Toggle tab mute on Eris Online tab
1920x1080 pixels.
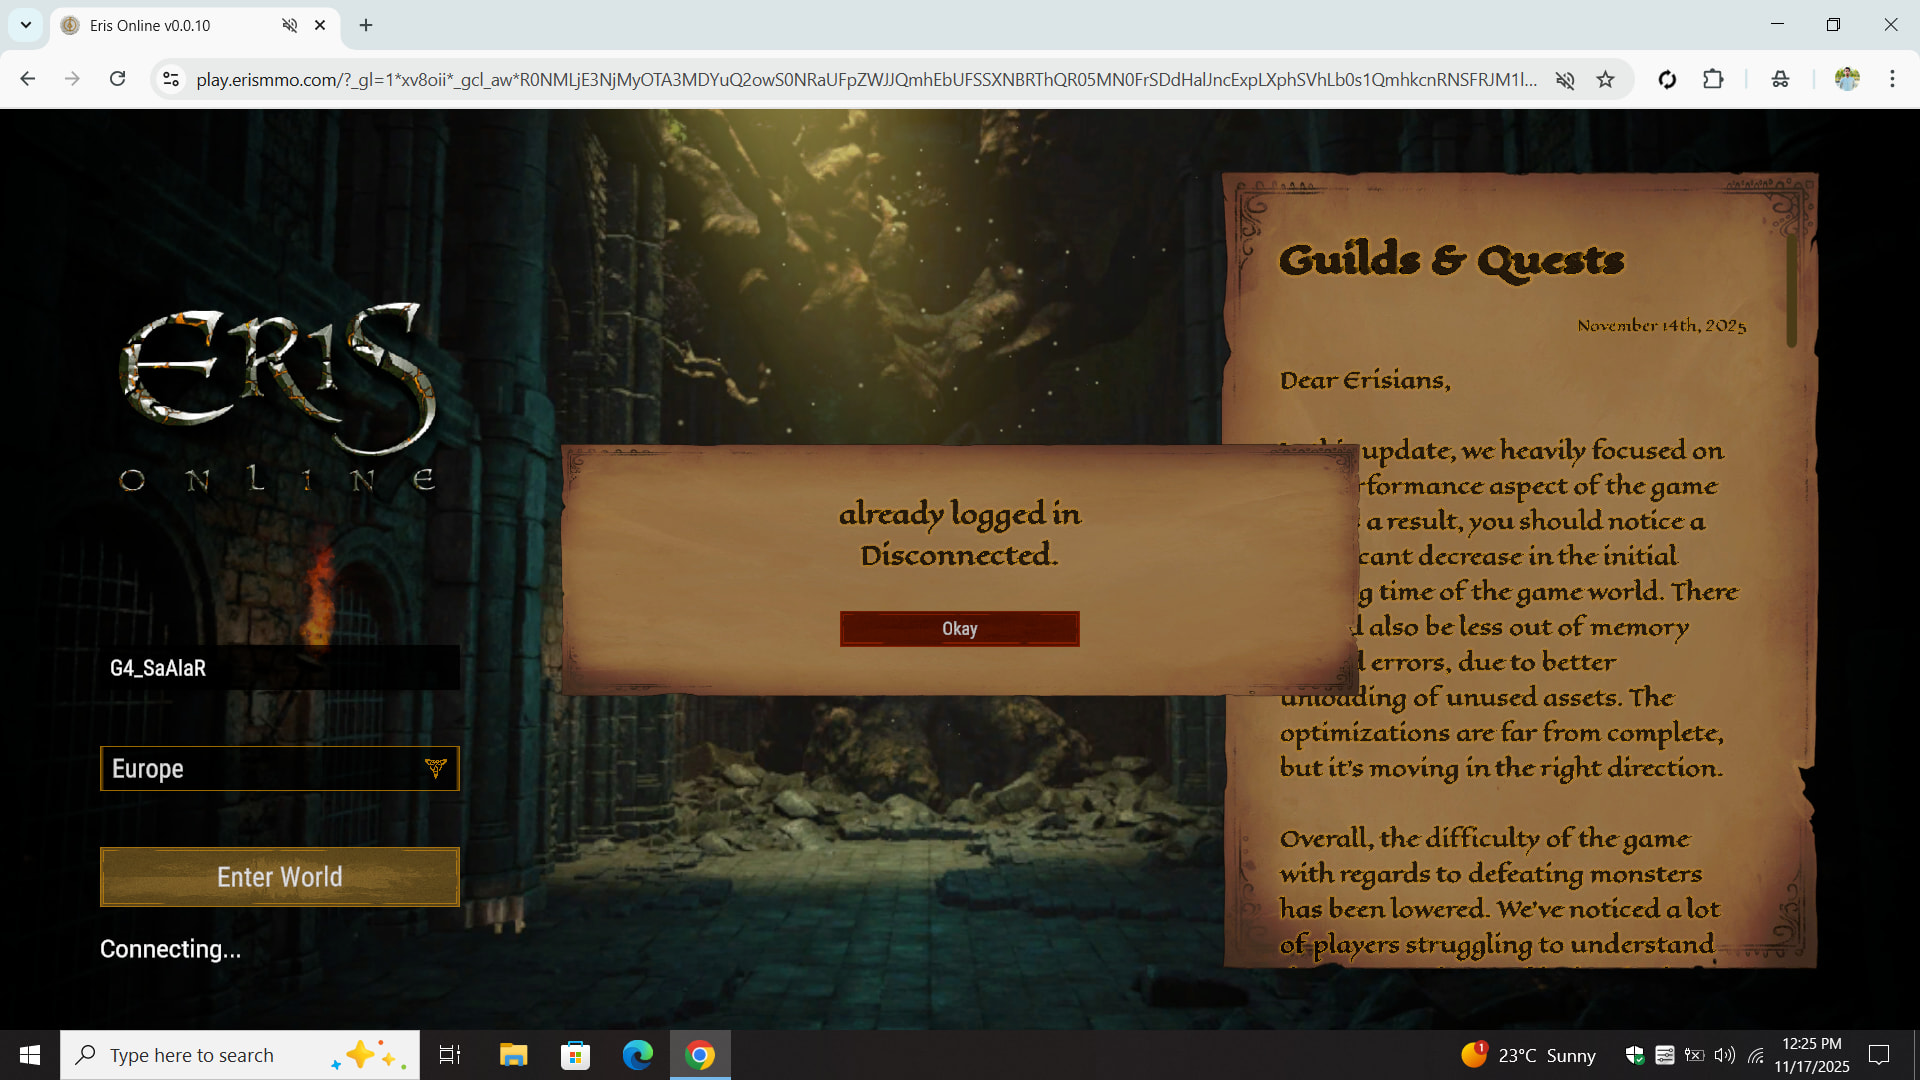click(290, 25)
